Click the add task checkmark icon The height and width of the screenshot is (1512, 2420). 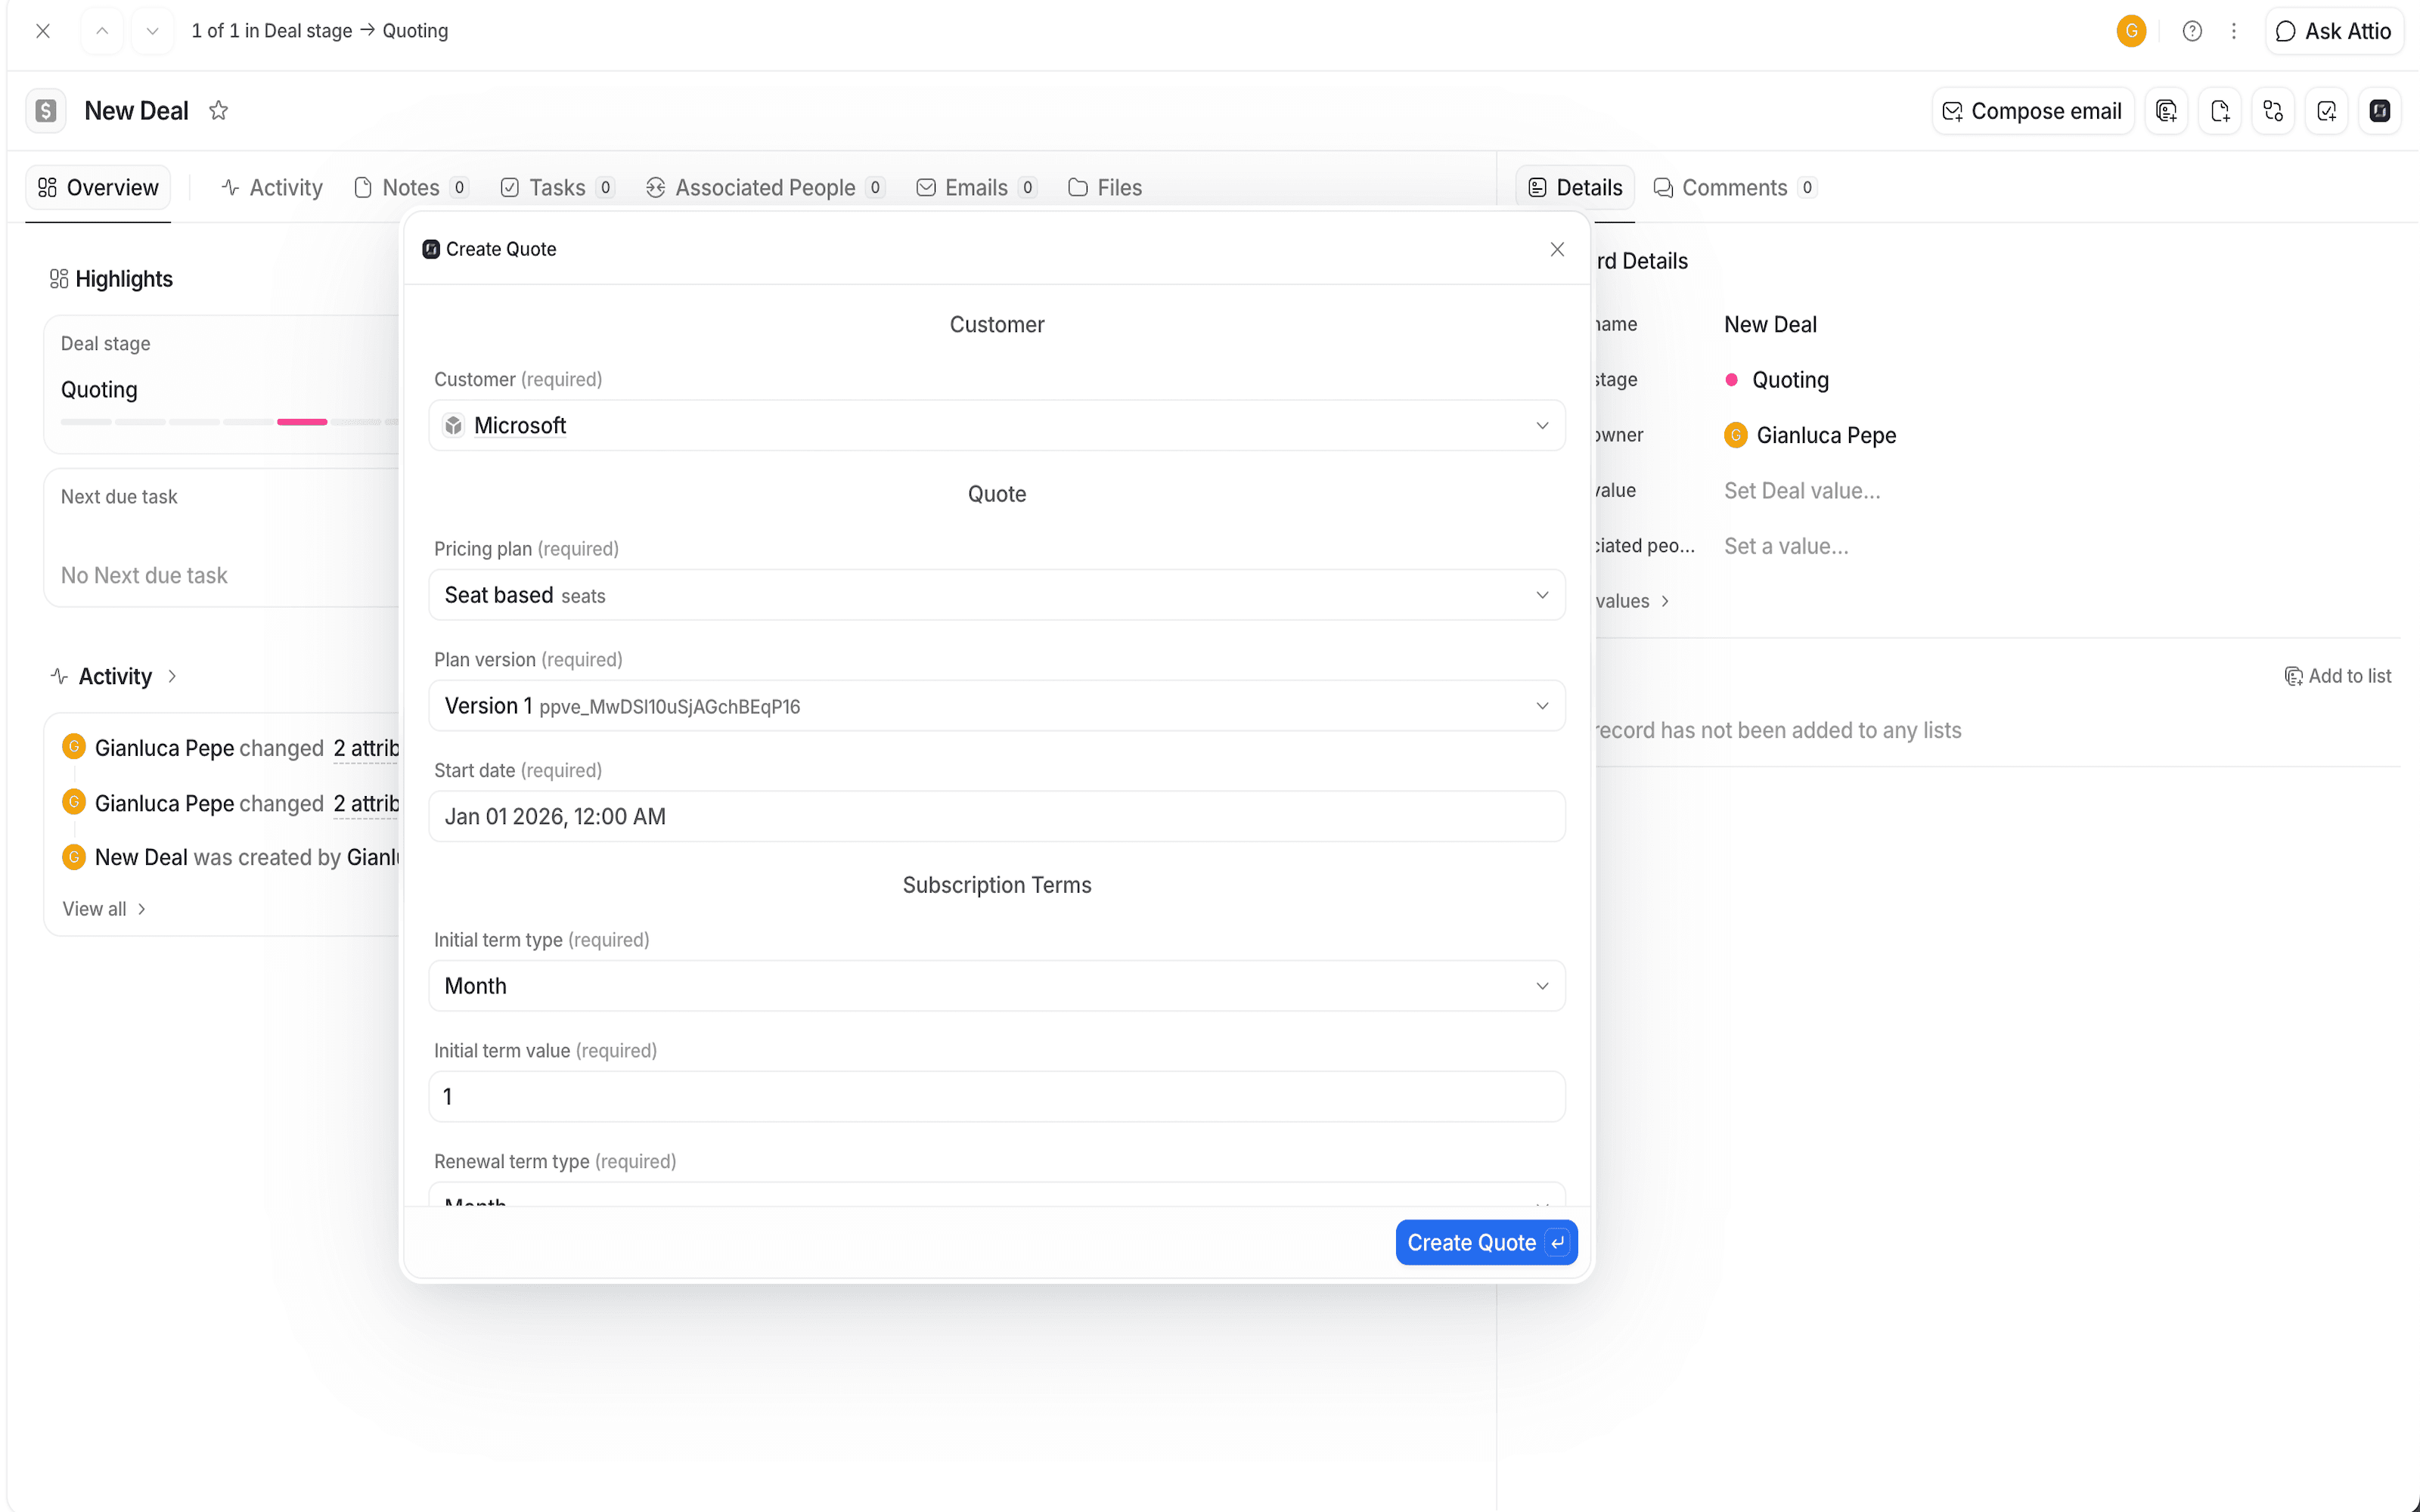click(x=2327, y=111)
